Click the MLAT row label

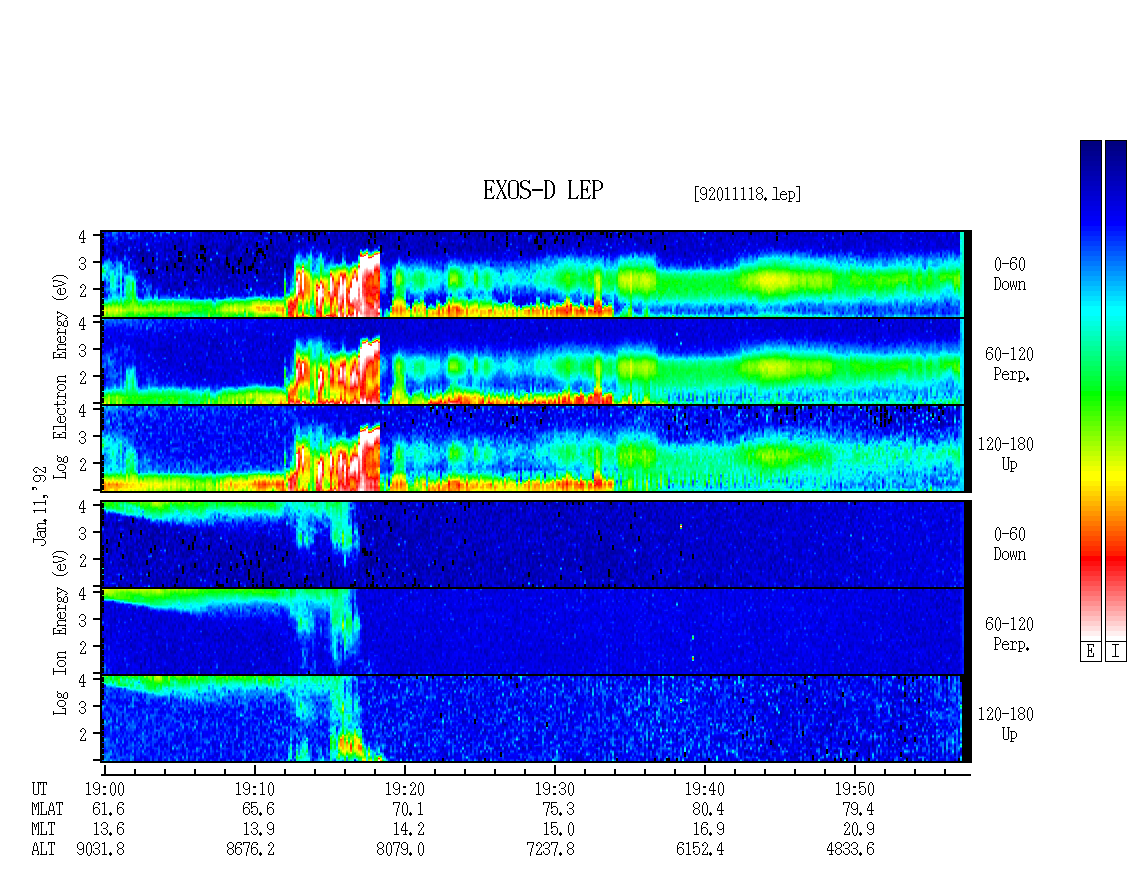[x=47, y=809]
